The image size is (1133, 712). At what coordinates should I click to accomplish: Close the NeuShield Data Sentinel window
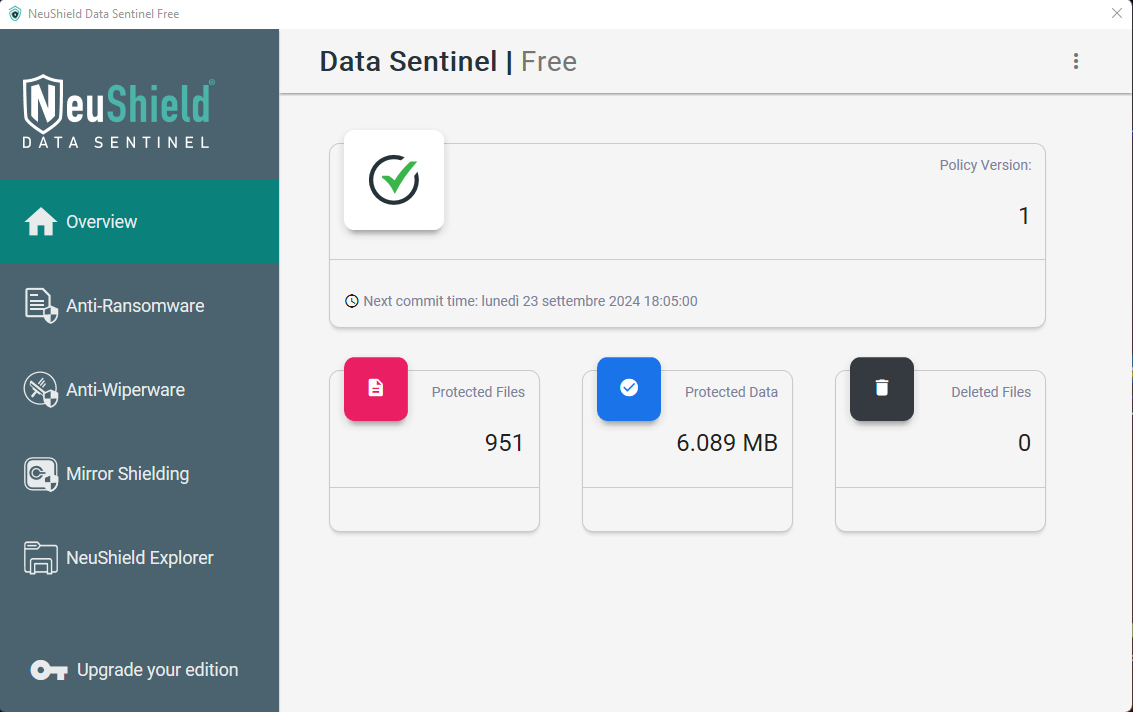(x=1117, y=14)
